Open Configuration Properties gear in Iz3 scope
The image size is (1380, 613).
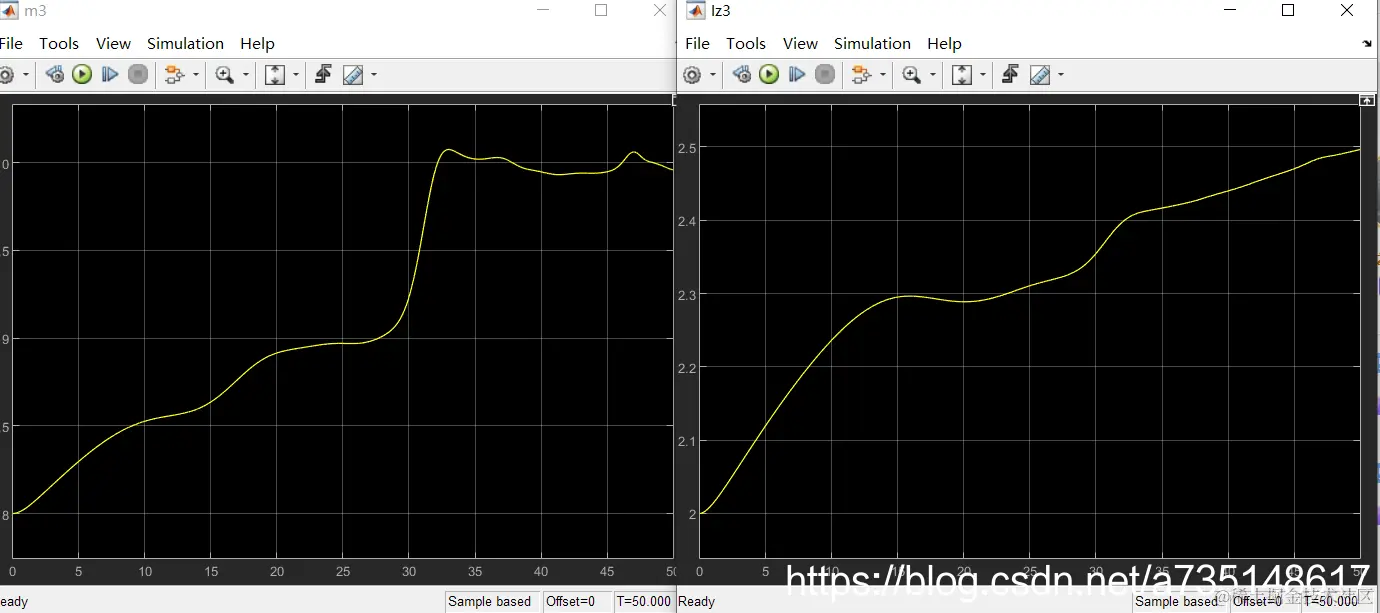point(692,74)
